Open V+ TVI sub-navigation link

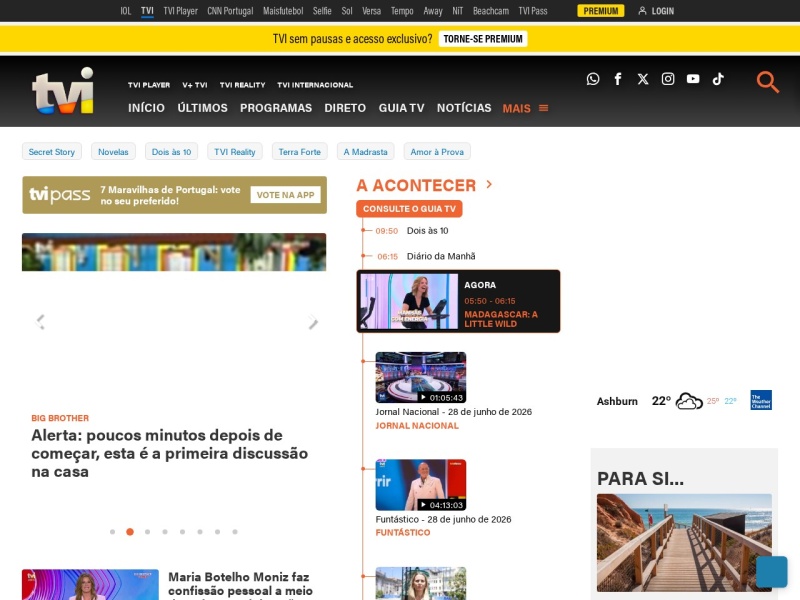click(195, 85)
